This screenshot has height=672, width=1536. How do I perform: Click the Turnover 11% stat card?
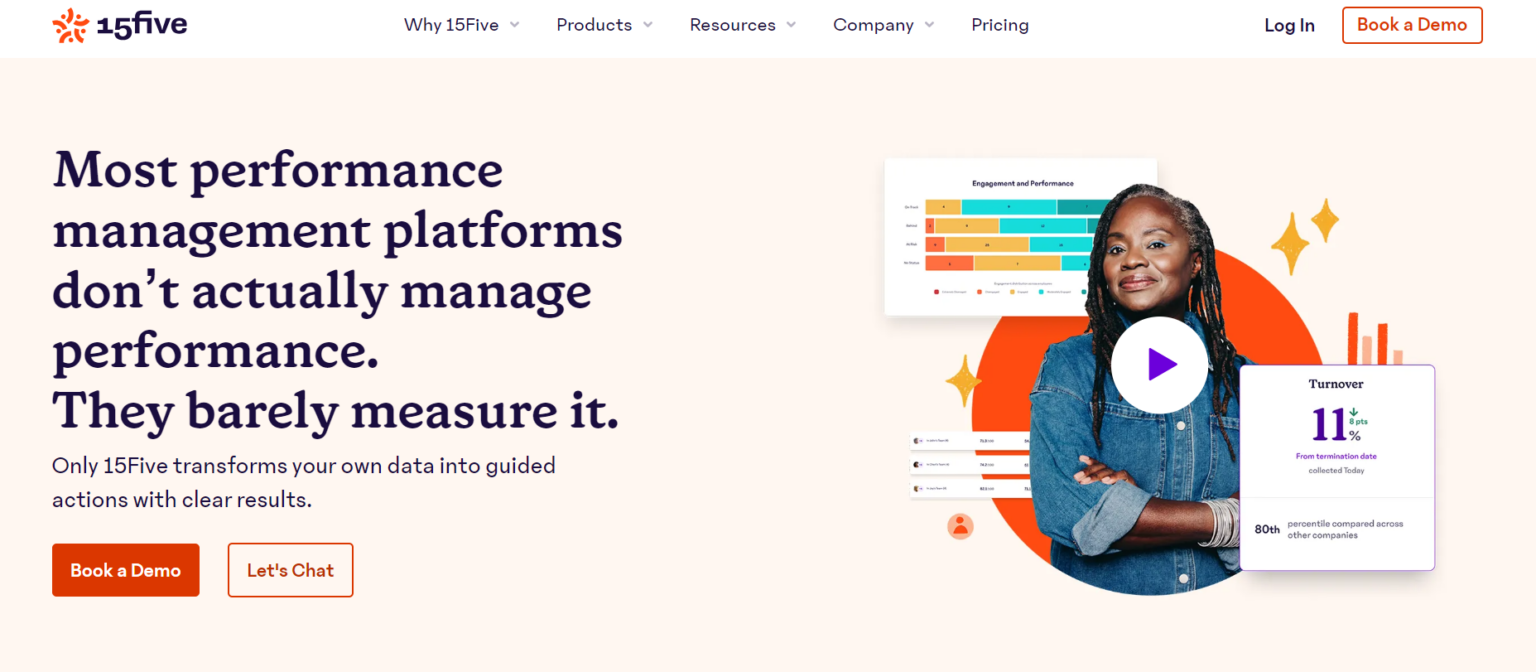[x=1336, y=468]
